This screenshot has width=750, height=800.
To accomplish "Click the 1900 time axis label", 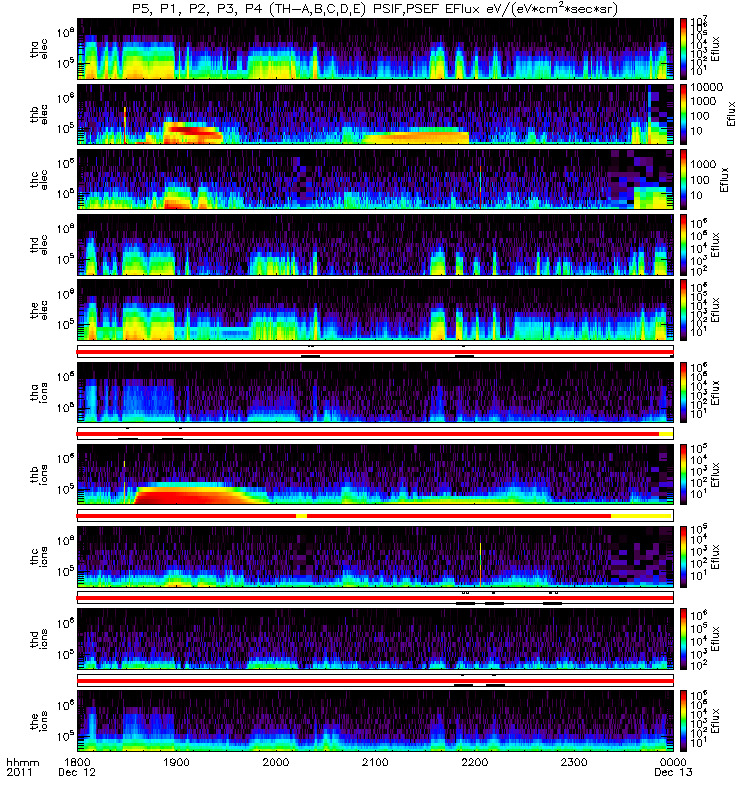I will pos(177,762).
